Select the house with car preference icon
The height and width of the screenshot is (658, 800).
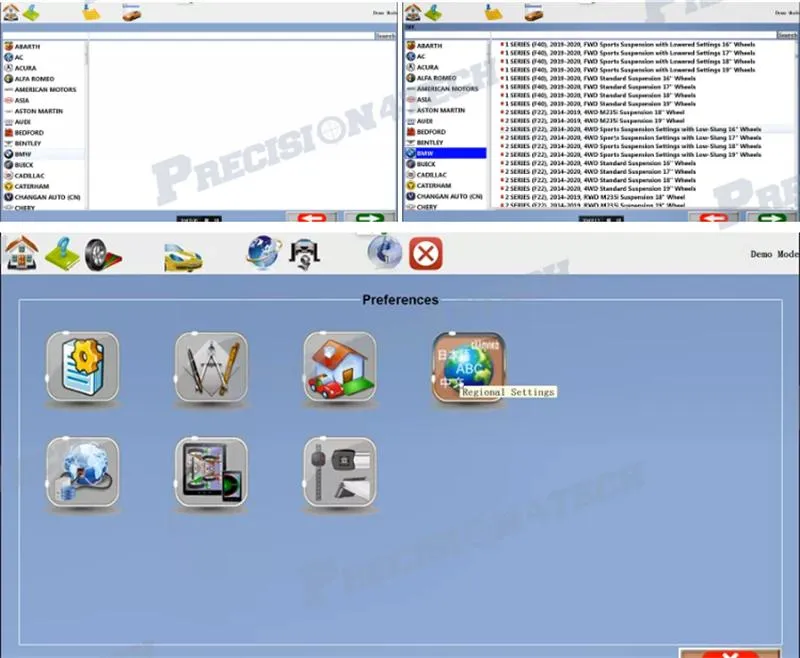pyautogui.click(x=339, y=368)
